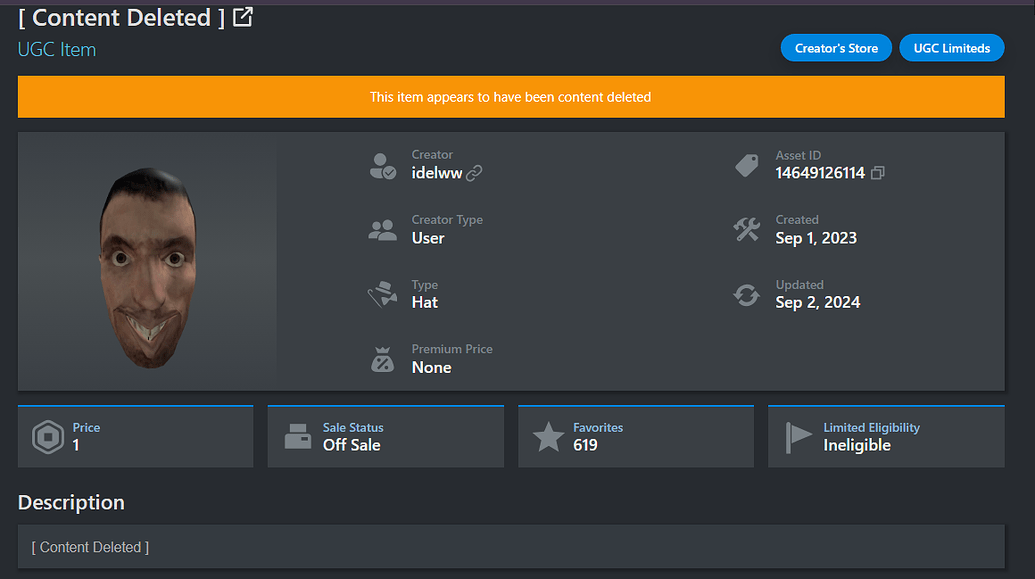Click the Robux Price icon
The image size is (1035, 579).
click(x=48, y=436)
